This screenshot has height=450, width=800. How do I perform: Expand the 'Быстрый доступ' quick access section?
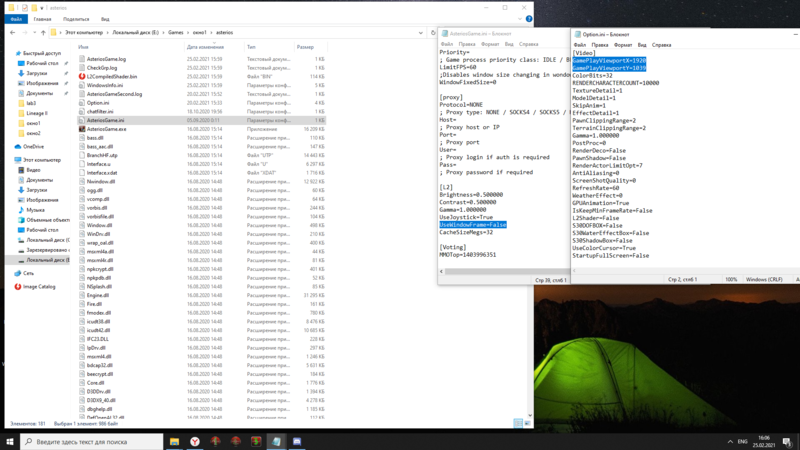(11, 53)
